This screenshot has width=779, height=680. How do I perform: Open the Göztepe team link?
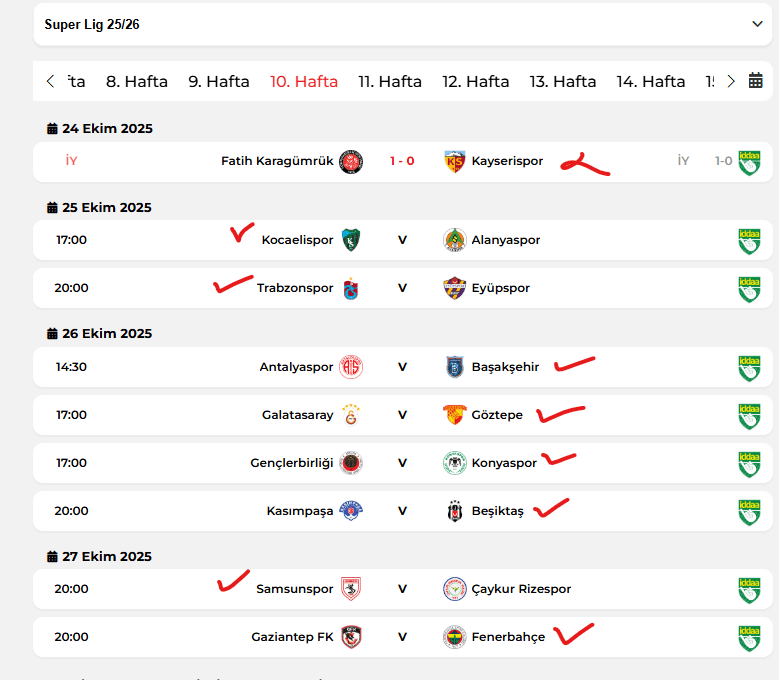click(497, 415)
